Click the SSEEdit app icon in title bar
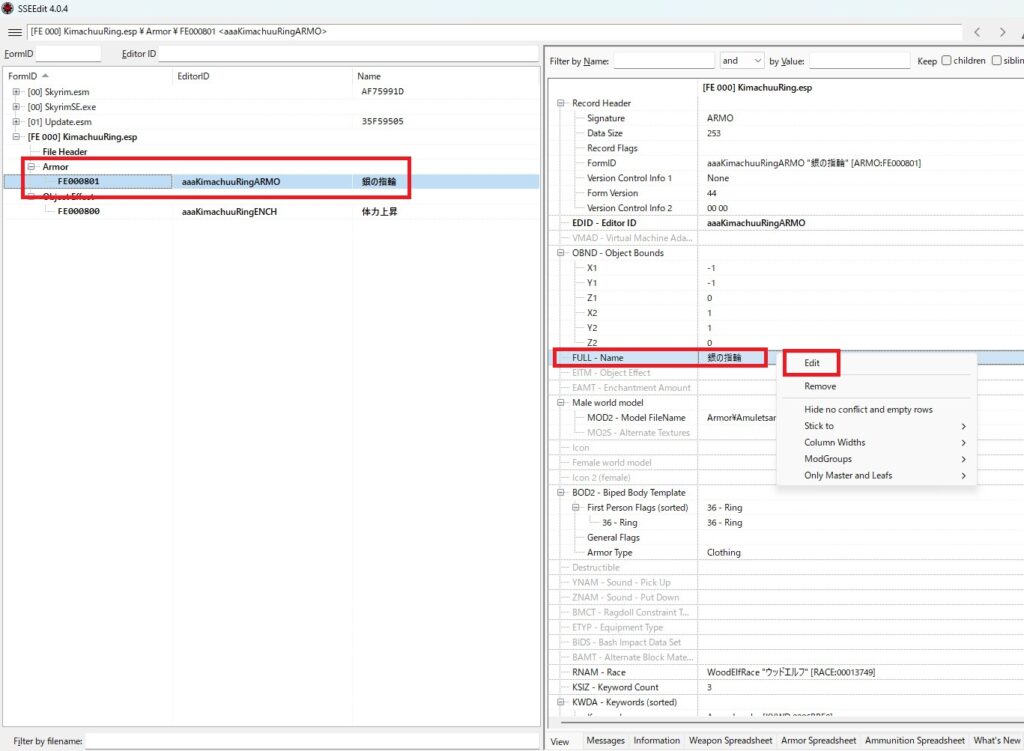1024x751 pixels. pyautogui.click(x=8, y=8)
